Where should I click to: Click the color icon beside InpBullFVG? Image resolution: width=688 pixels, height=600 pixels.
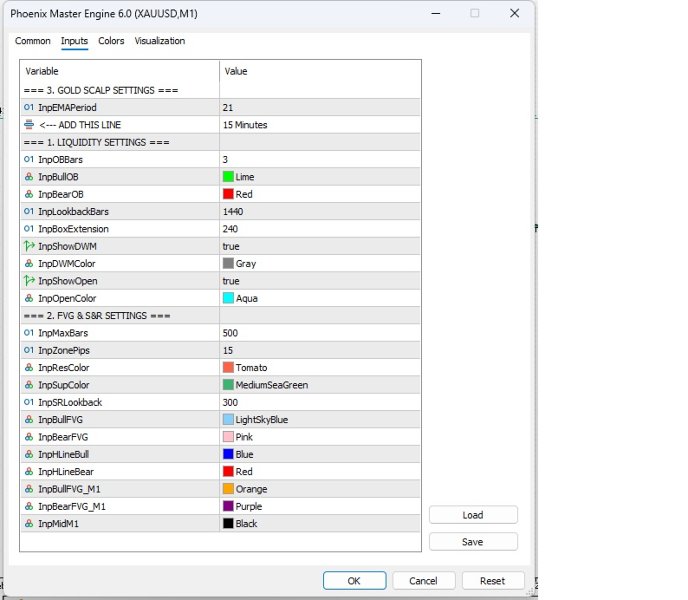click(29, 420)
